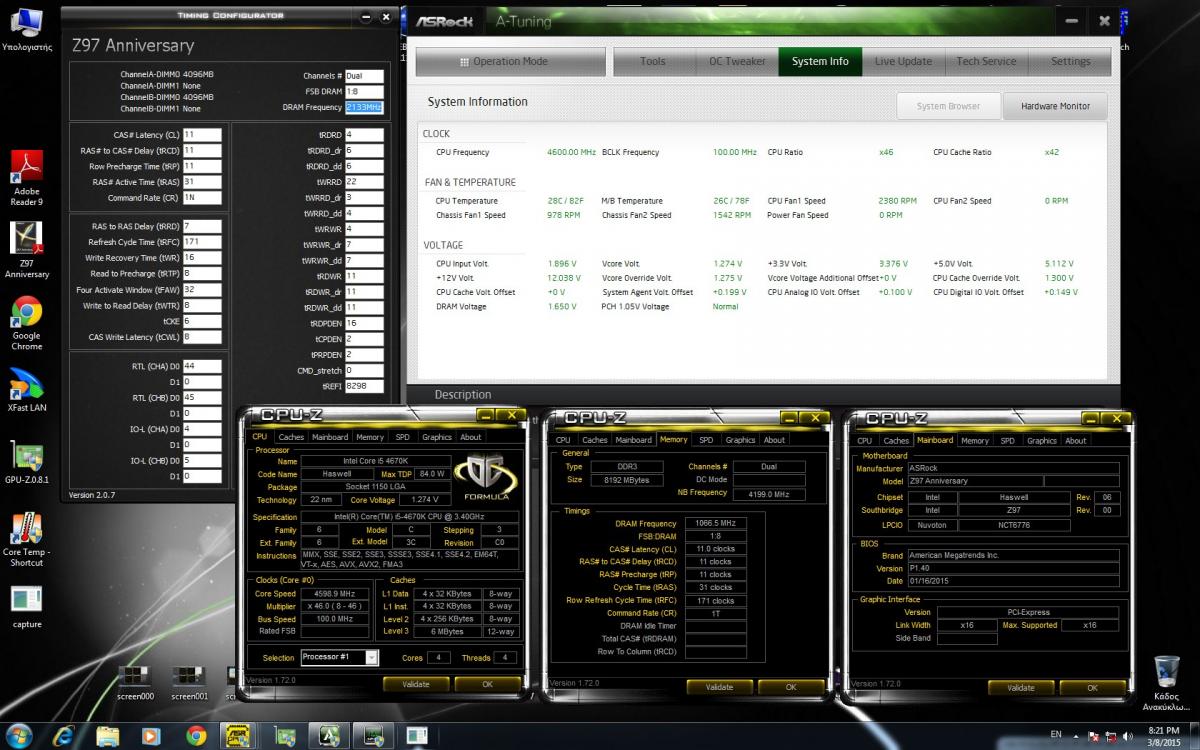Click the tREFI value field
Image resolution: width=1200 pixels, height=750 pixels.
pos(364,385)
